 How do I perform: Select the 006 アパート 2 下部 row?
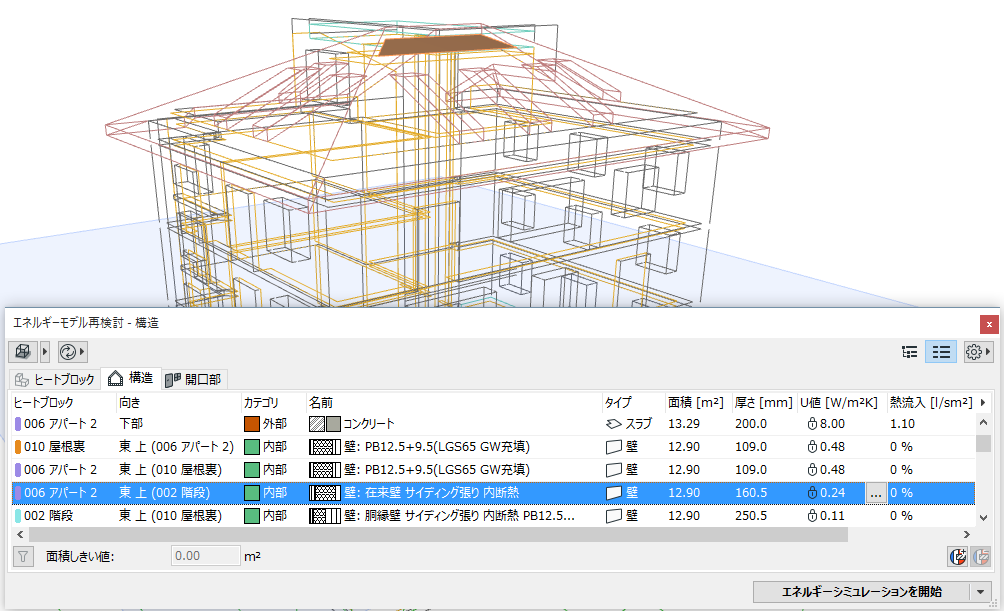point(493,424)
